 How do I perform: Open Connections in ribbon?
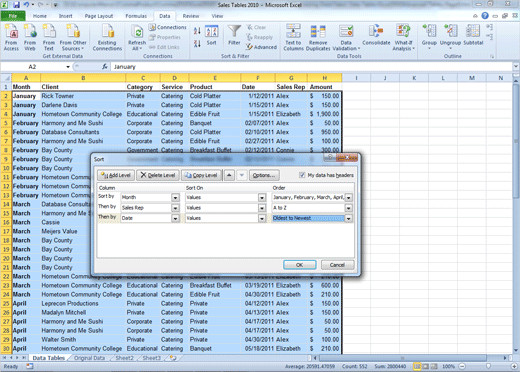pos(168,27)
